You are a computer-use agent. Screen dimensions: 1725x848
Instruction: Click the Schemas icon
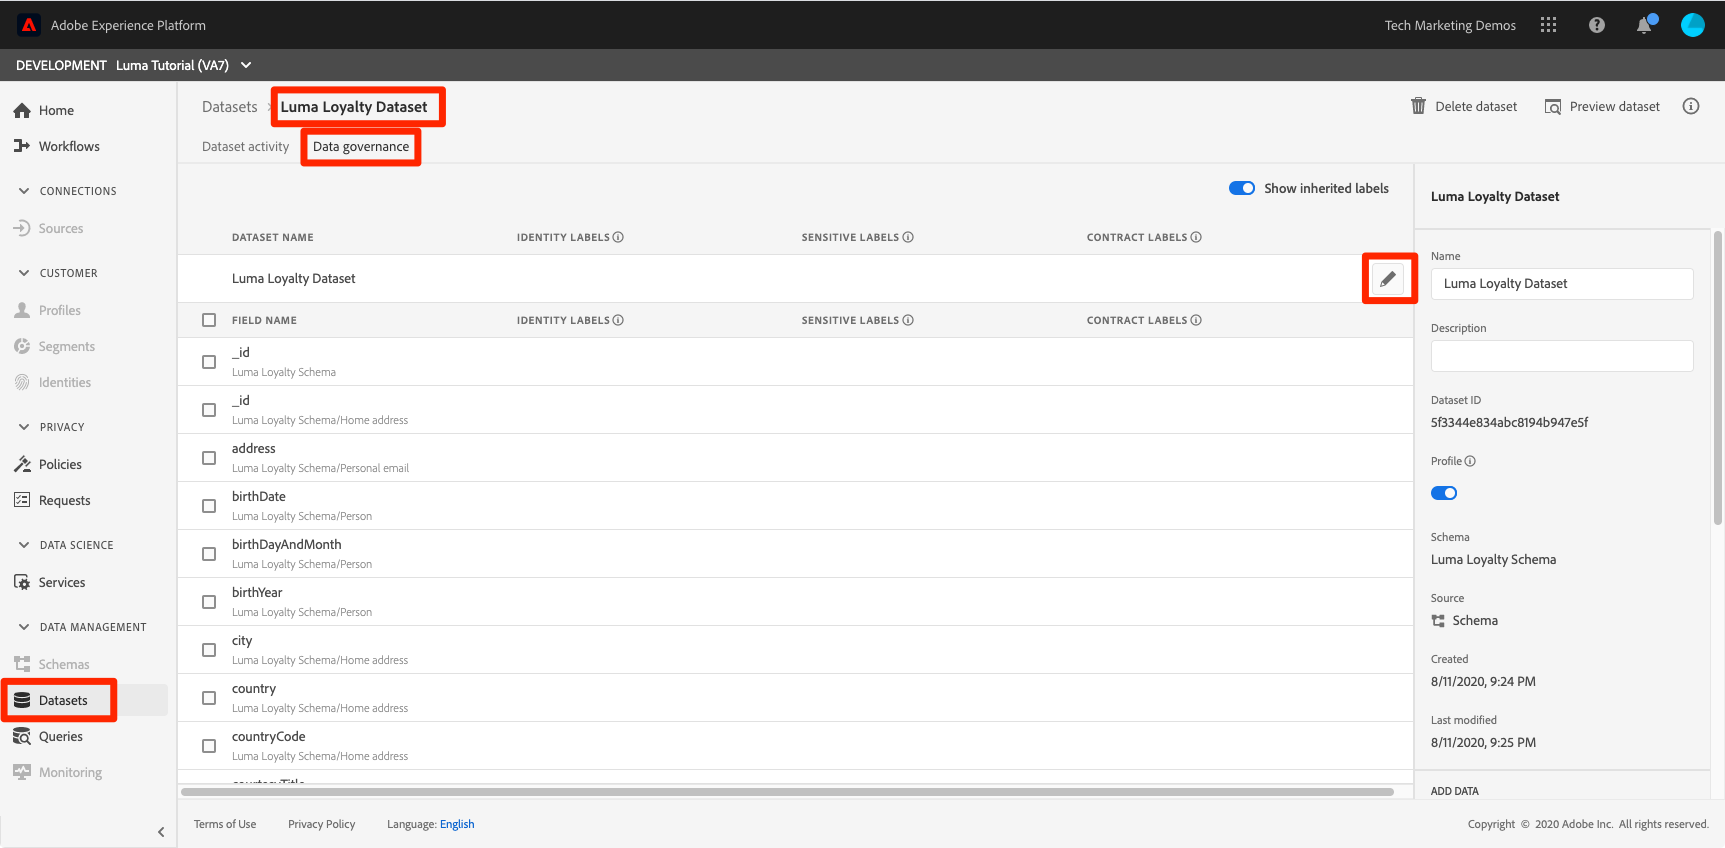click(22, 664)
